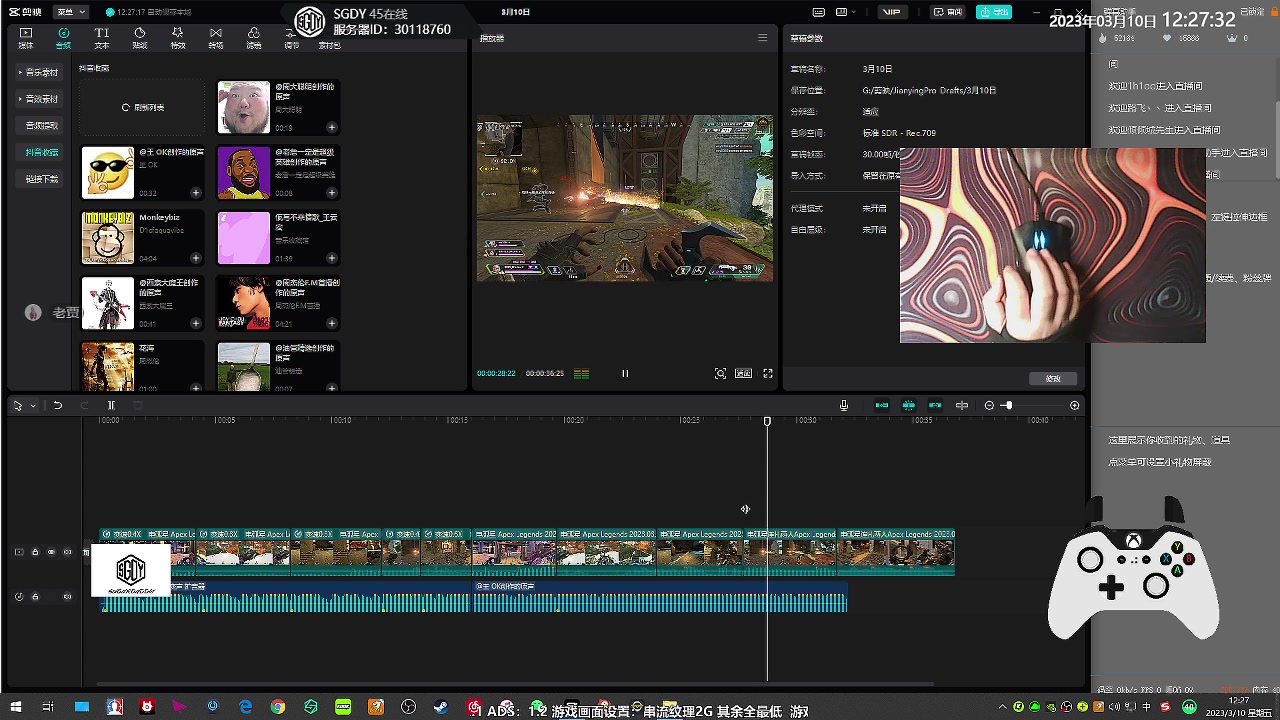Screen dimensions: 1280x720
Task: Open the 媒体 (Media) tab
Action: [x=26, y=38]
